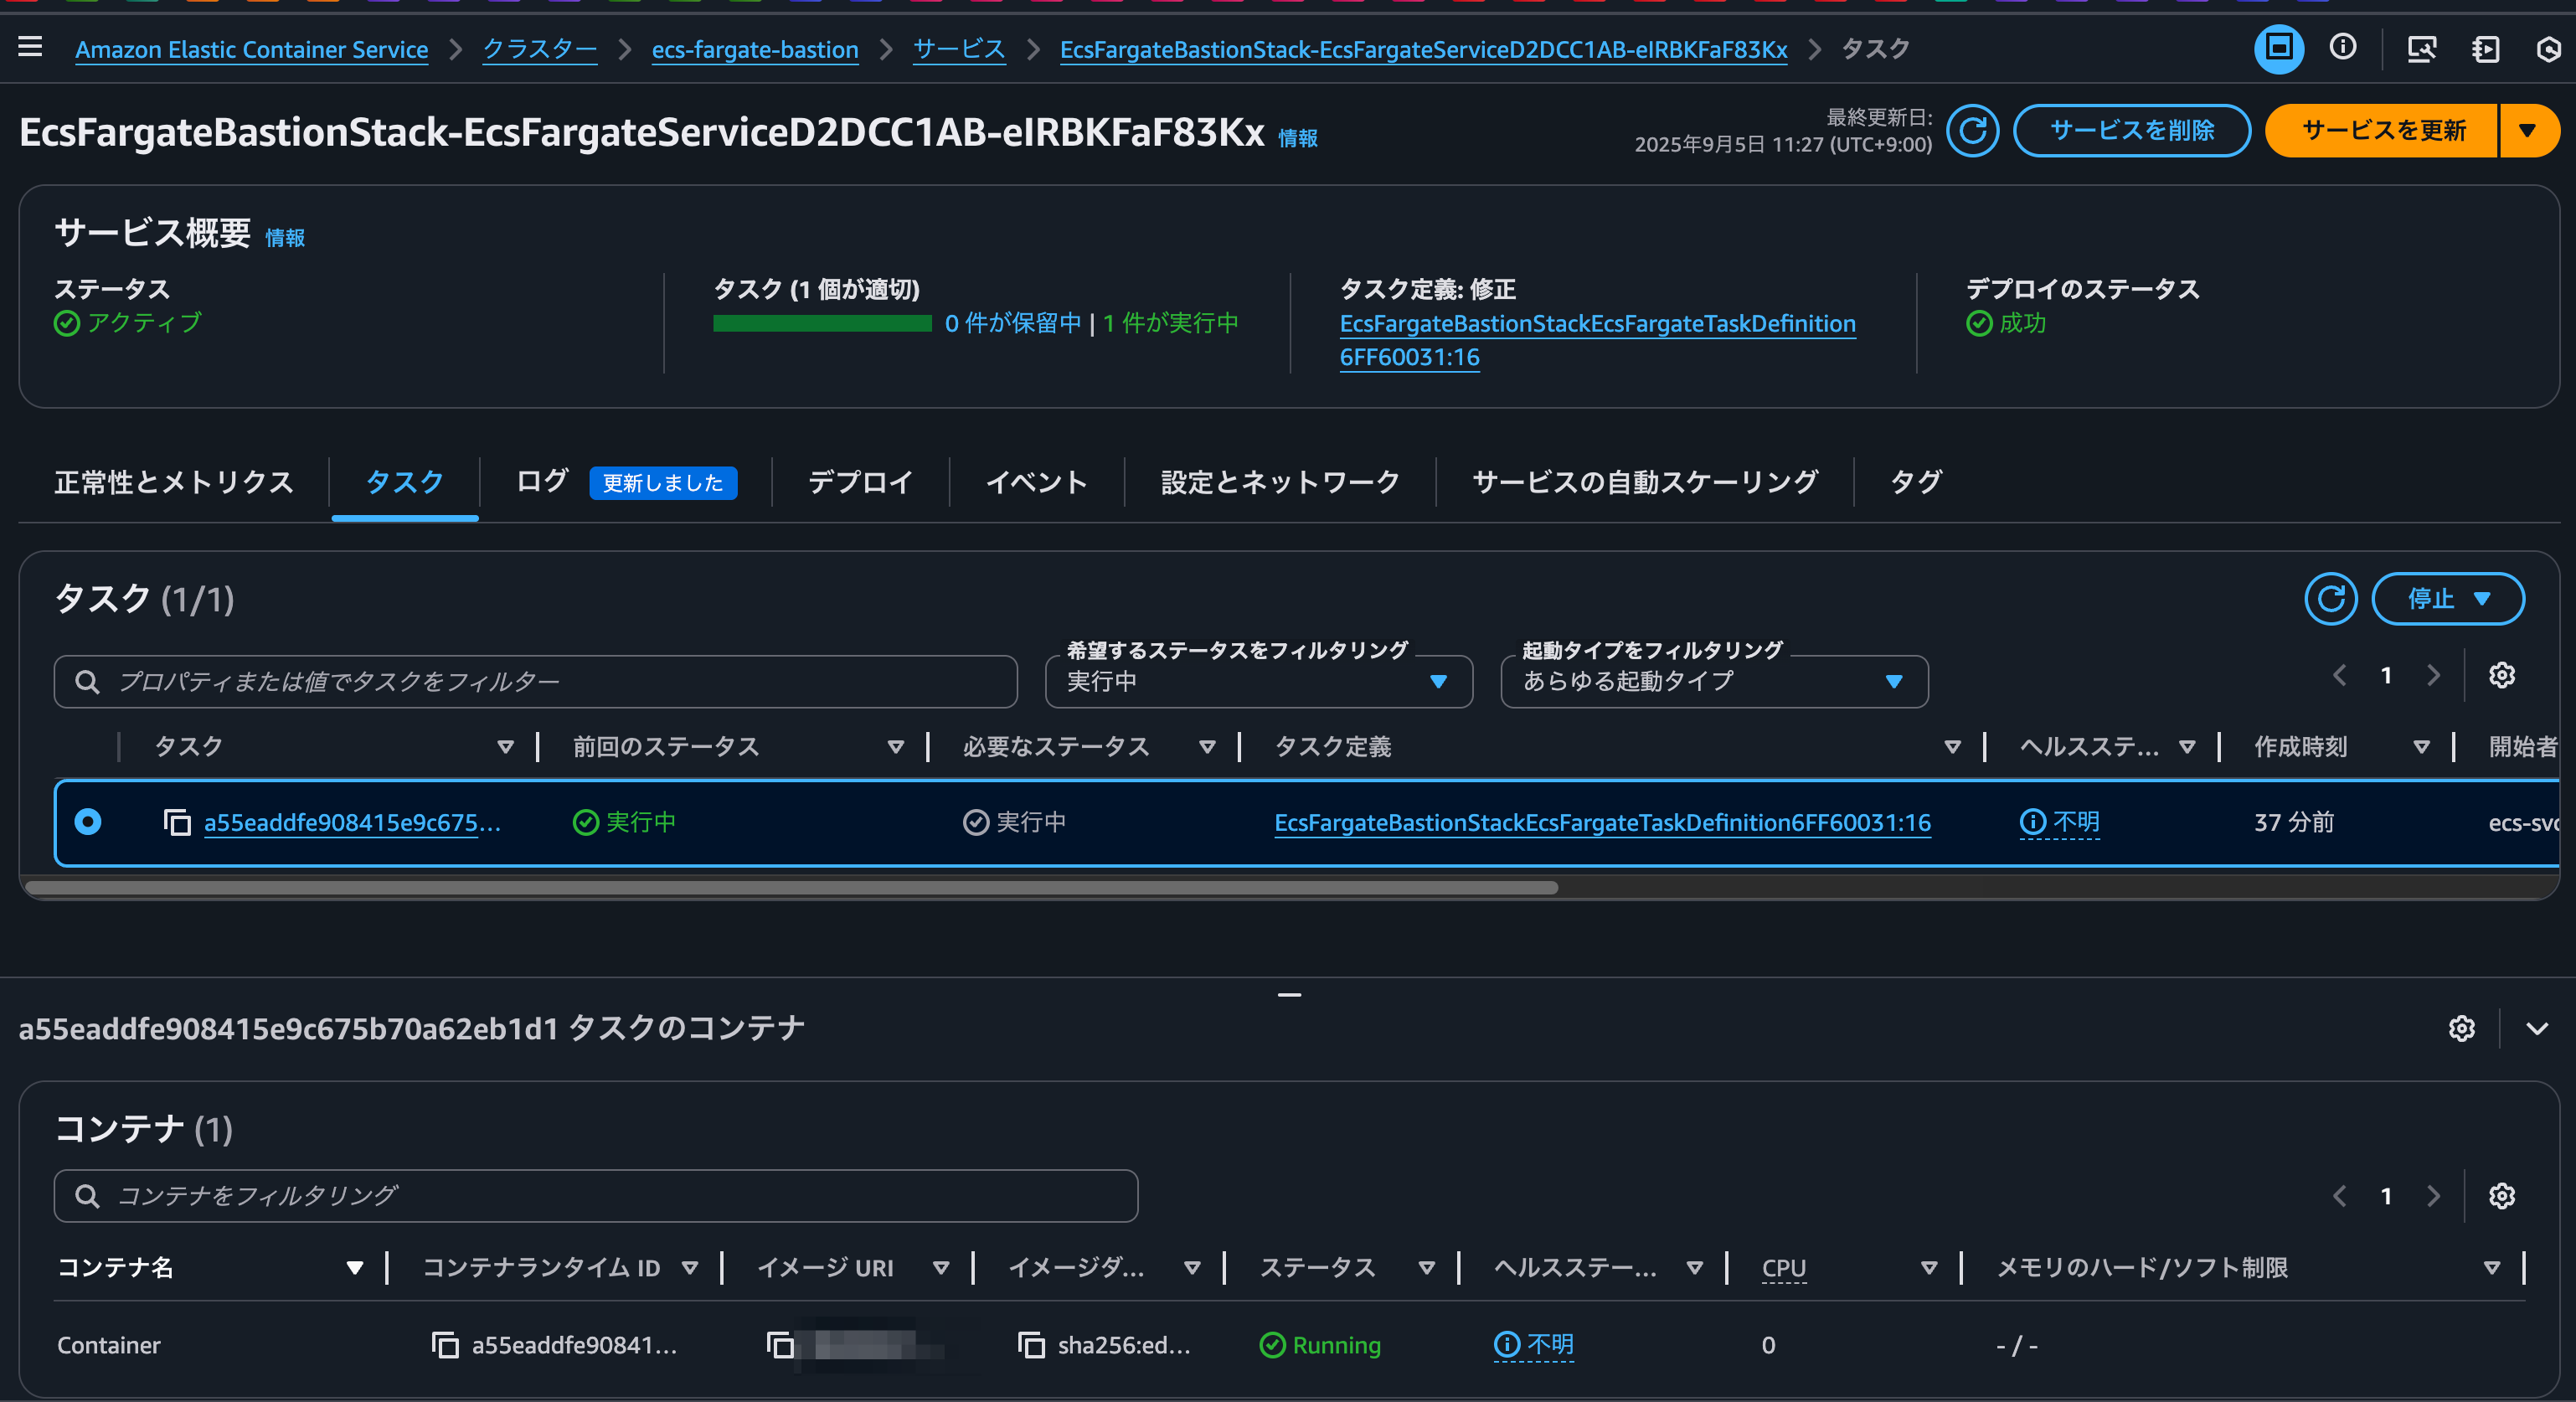Sort by タスク column arrow
Image resolution: width=2576 pixels, height=1402 pixels.
click(505, 747)
